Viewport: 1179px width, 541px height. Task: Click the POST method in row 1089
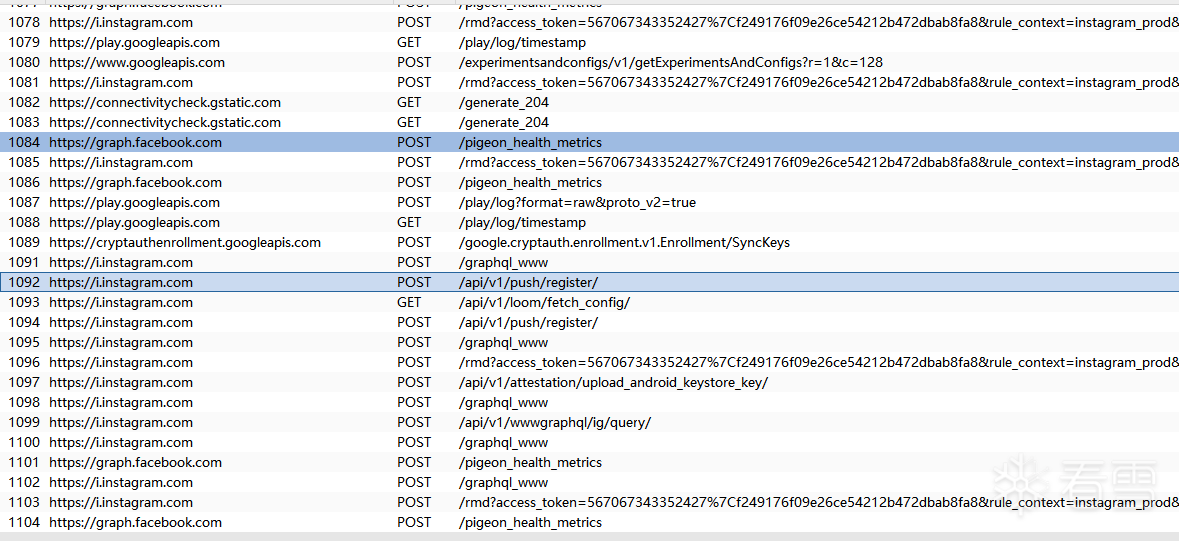pyautogui.click(x=414, y=242)
